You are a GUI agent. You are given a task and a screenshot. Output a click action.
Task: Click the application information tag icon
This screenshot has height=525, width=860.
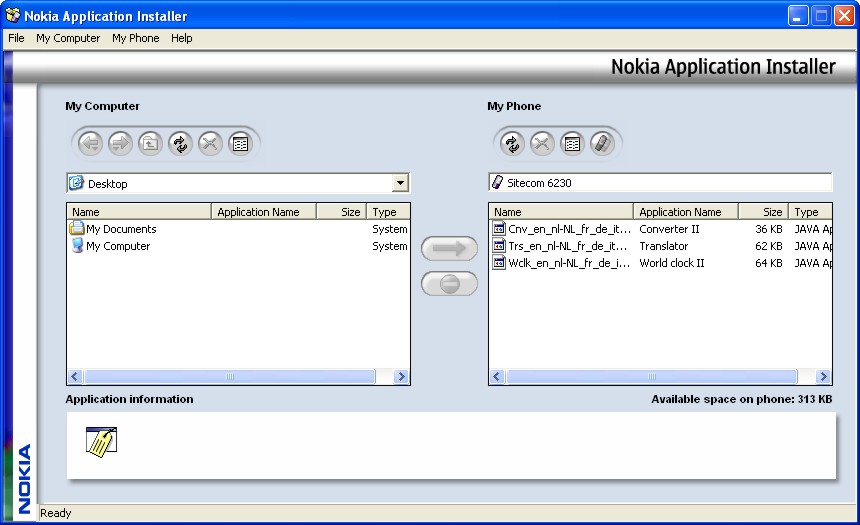pyautogui.click(x=101, y=442)
